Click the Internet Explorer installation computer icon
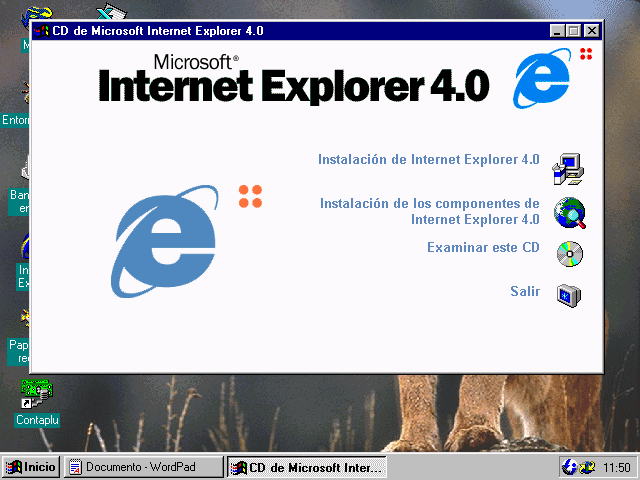 coord(568,169)
